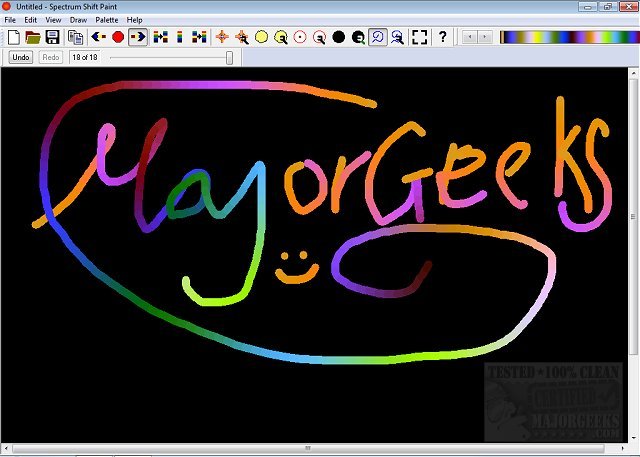Select the orange crosshair with magnifier tool
The height and width of the screenshot is (457, 640).
click(x=242, y=37)
